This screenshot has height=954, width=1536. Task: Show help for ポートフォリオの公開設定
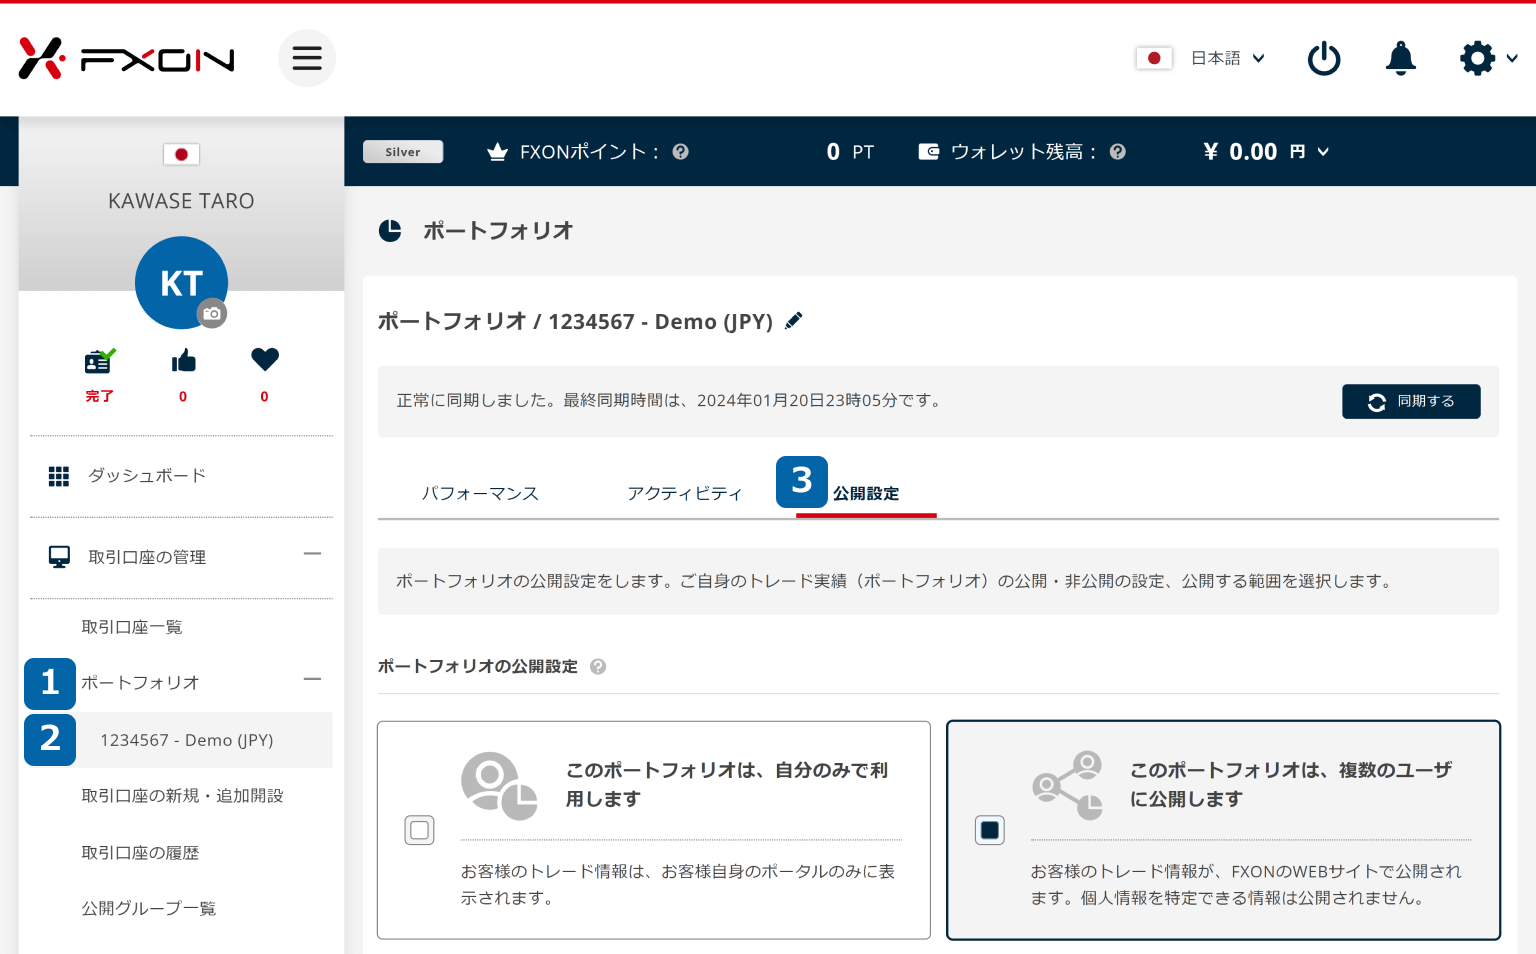(598, 667)
